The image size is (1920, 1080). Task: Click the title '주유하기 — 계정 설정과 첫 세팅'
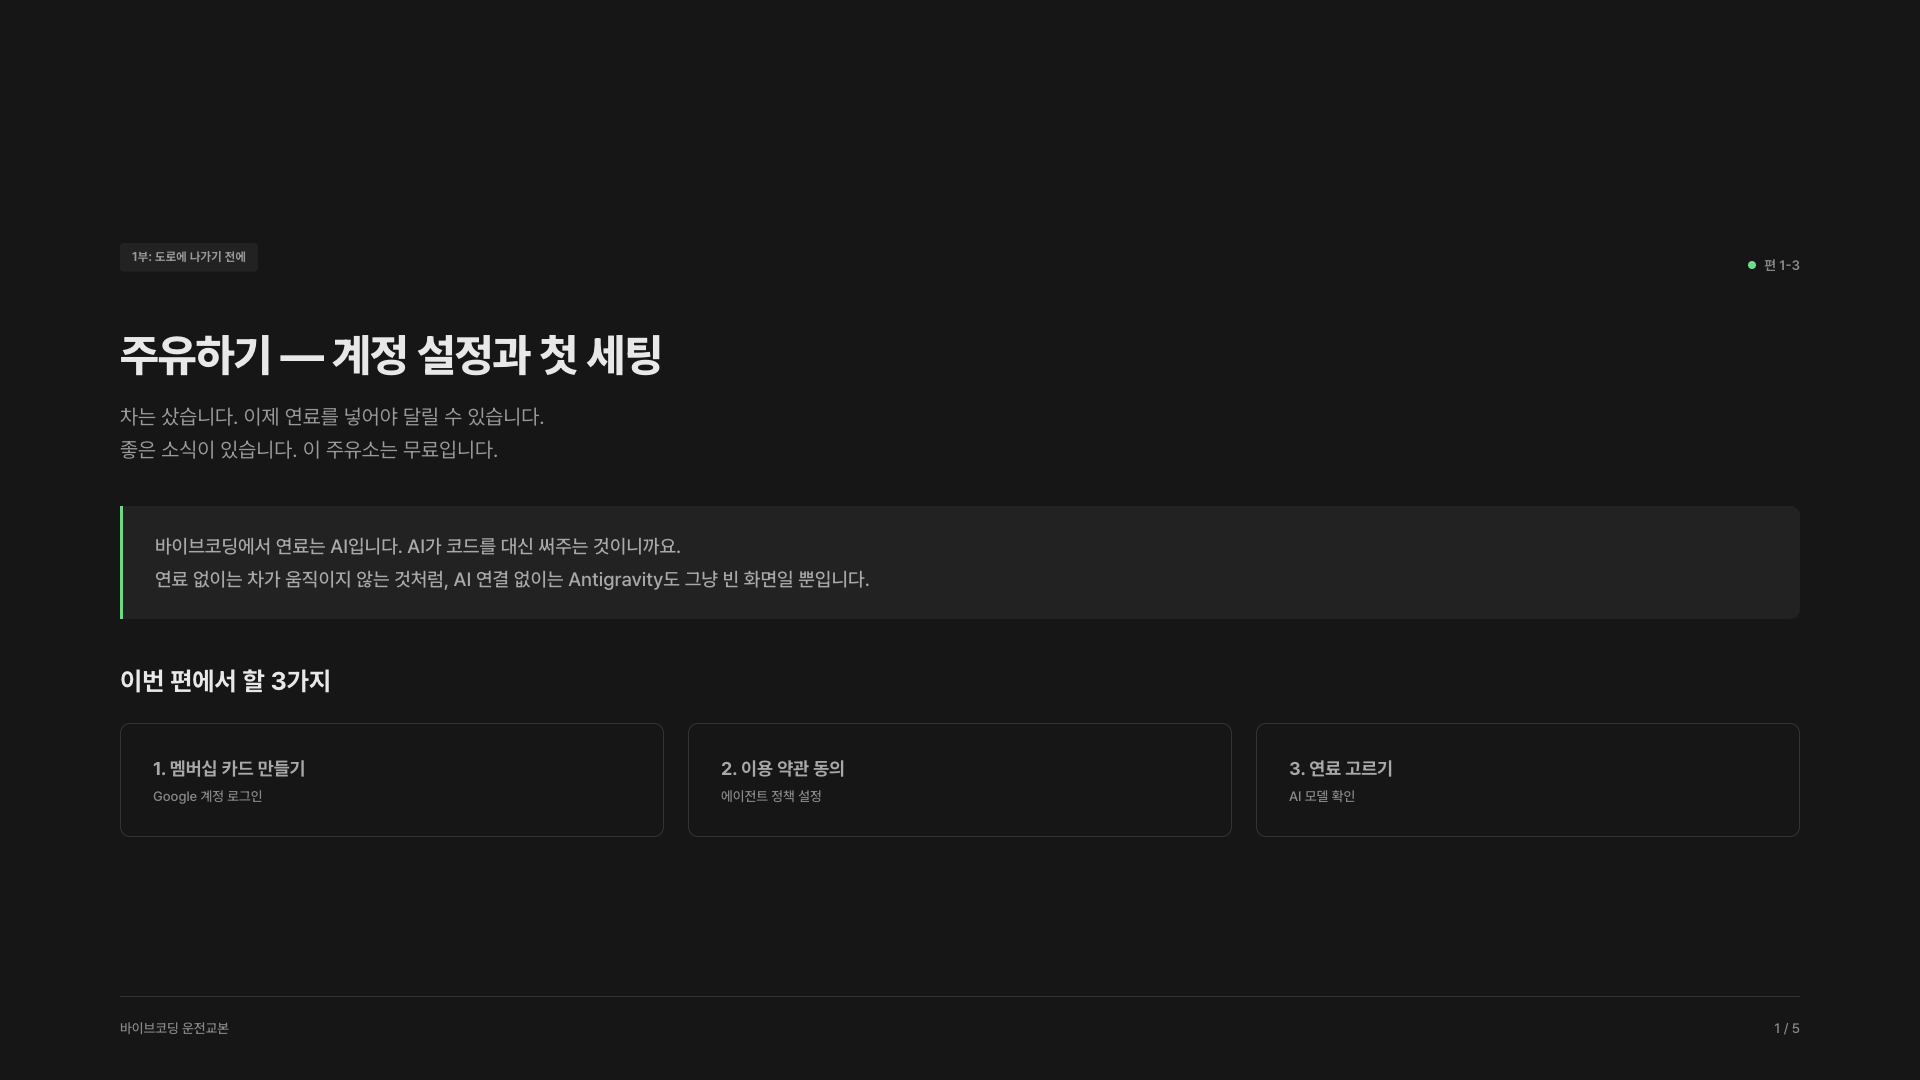(x=390, y=355)
